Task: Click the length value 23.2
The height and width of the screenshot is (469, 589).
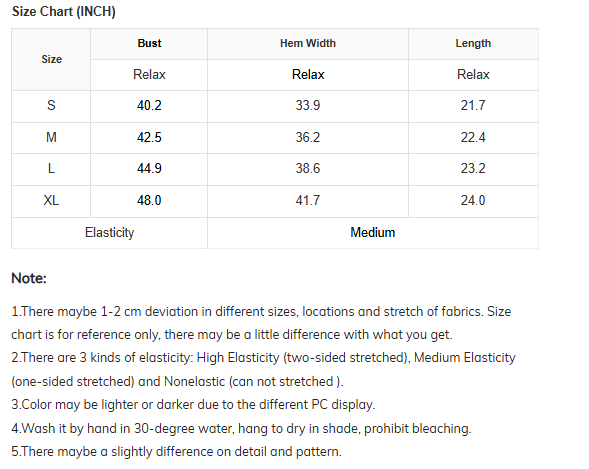Action: (x=473, y=168)
